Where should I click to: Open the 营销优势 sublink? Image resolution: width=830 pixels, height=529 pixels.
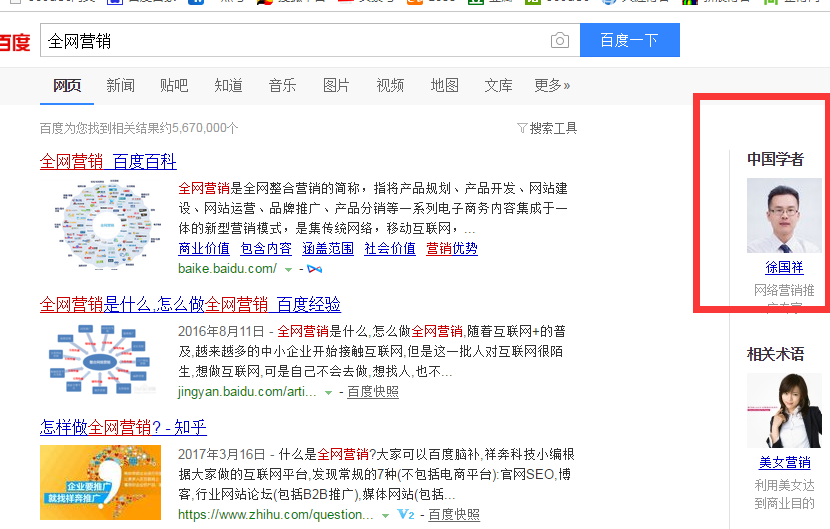[452, 248]
